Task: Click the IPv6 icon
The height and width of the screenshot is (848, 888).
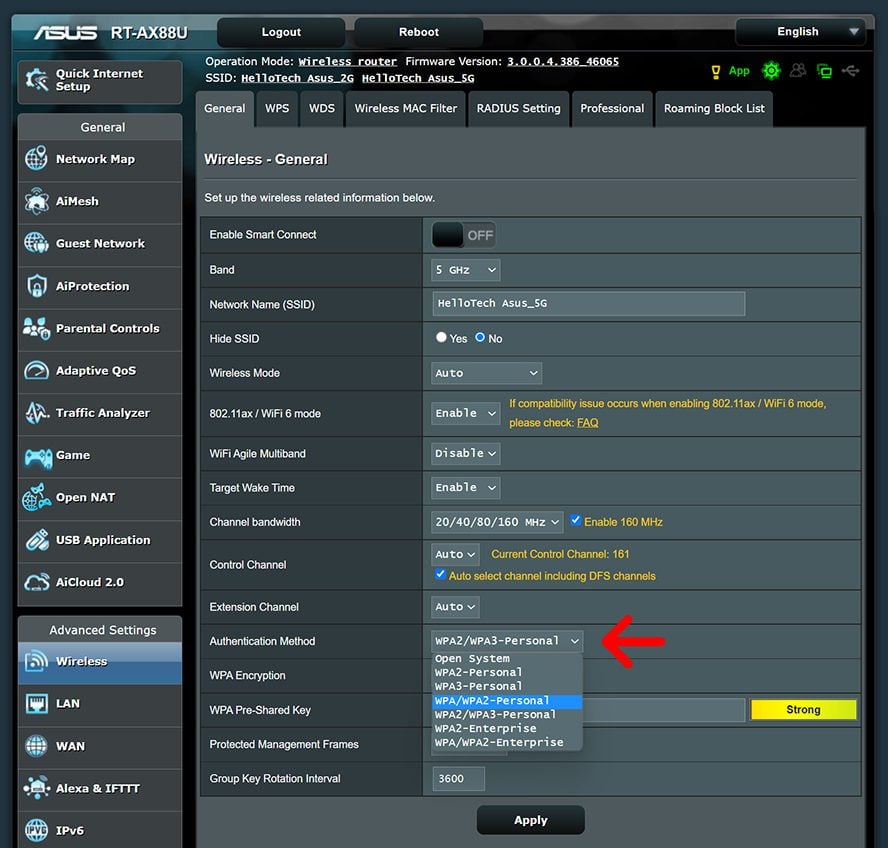Action: (x=36, y=830)
